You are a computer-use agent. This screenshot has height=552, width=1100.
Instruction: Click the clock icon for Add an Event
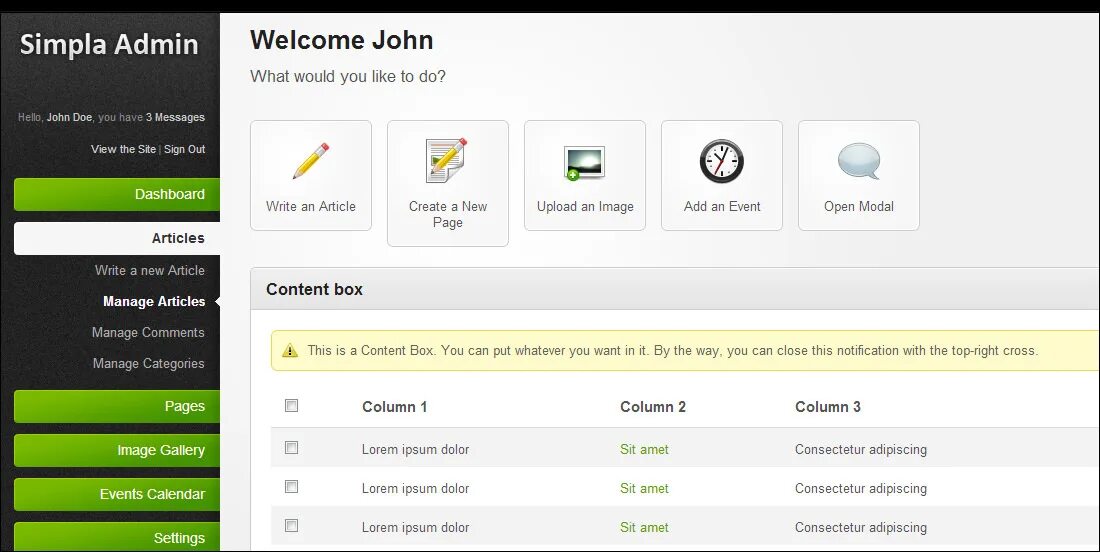tap(721, 161)
